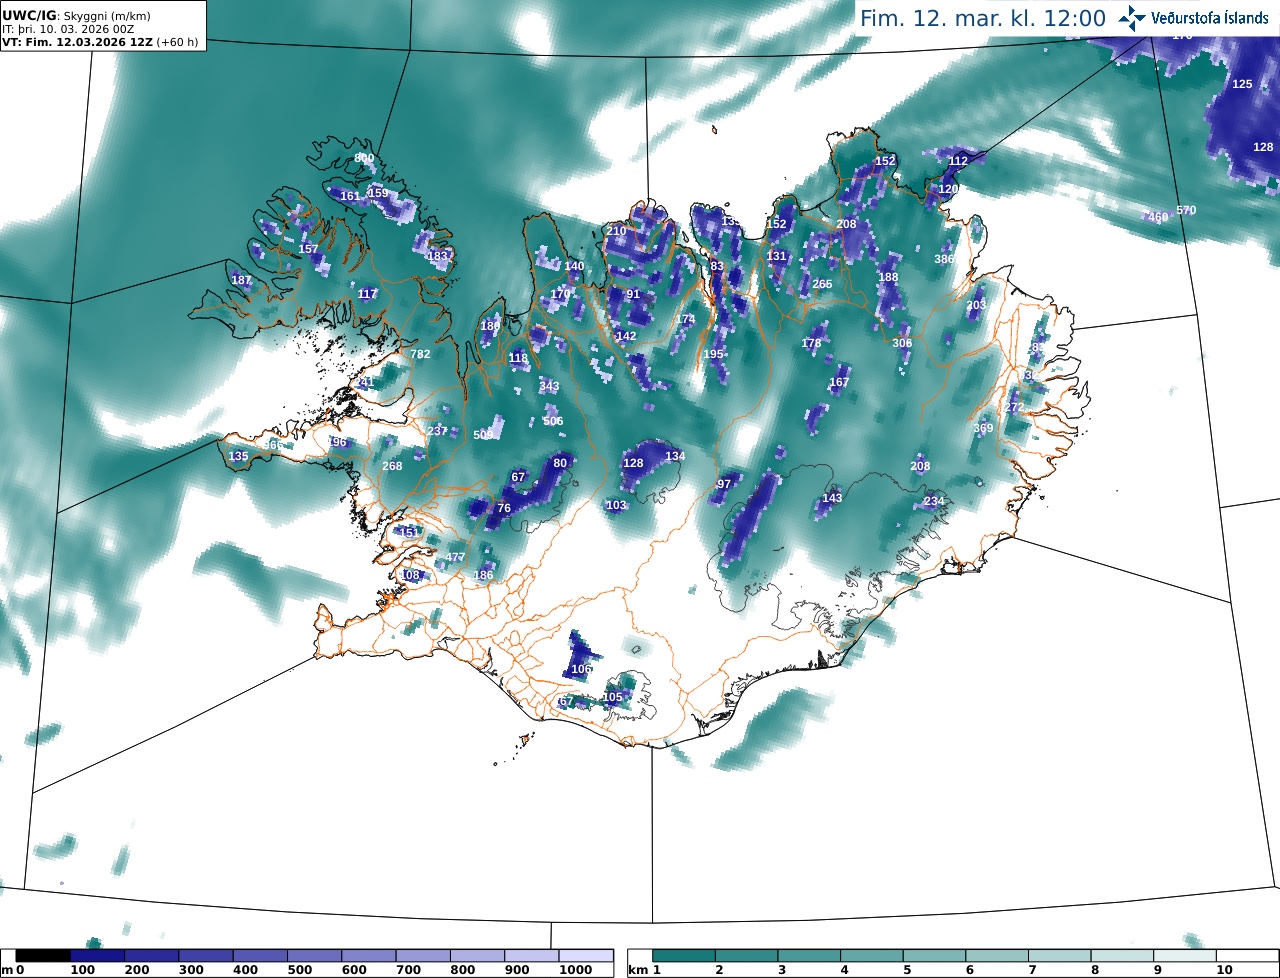Viewport: 1280px width, 978px height.
Task: Click visibility value 306 on the map
Action: (x=902, y=343)
